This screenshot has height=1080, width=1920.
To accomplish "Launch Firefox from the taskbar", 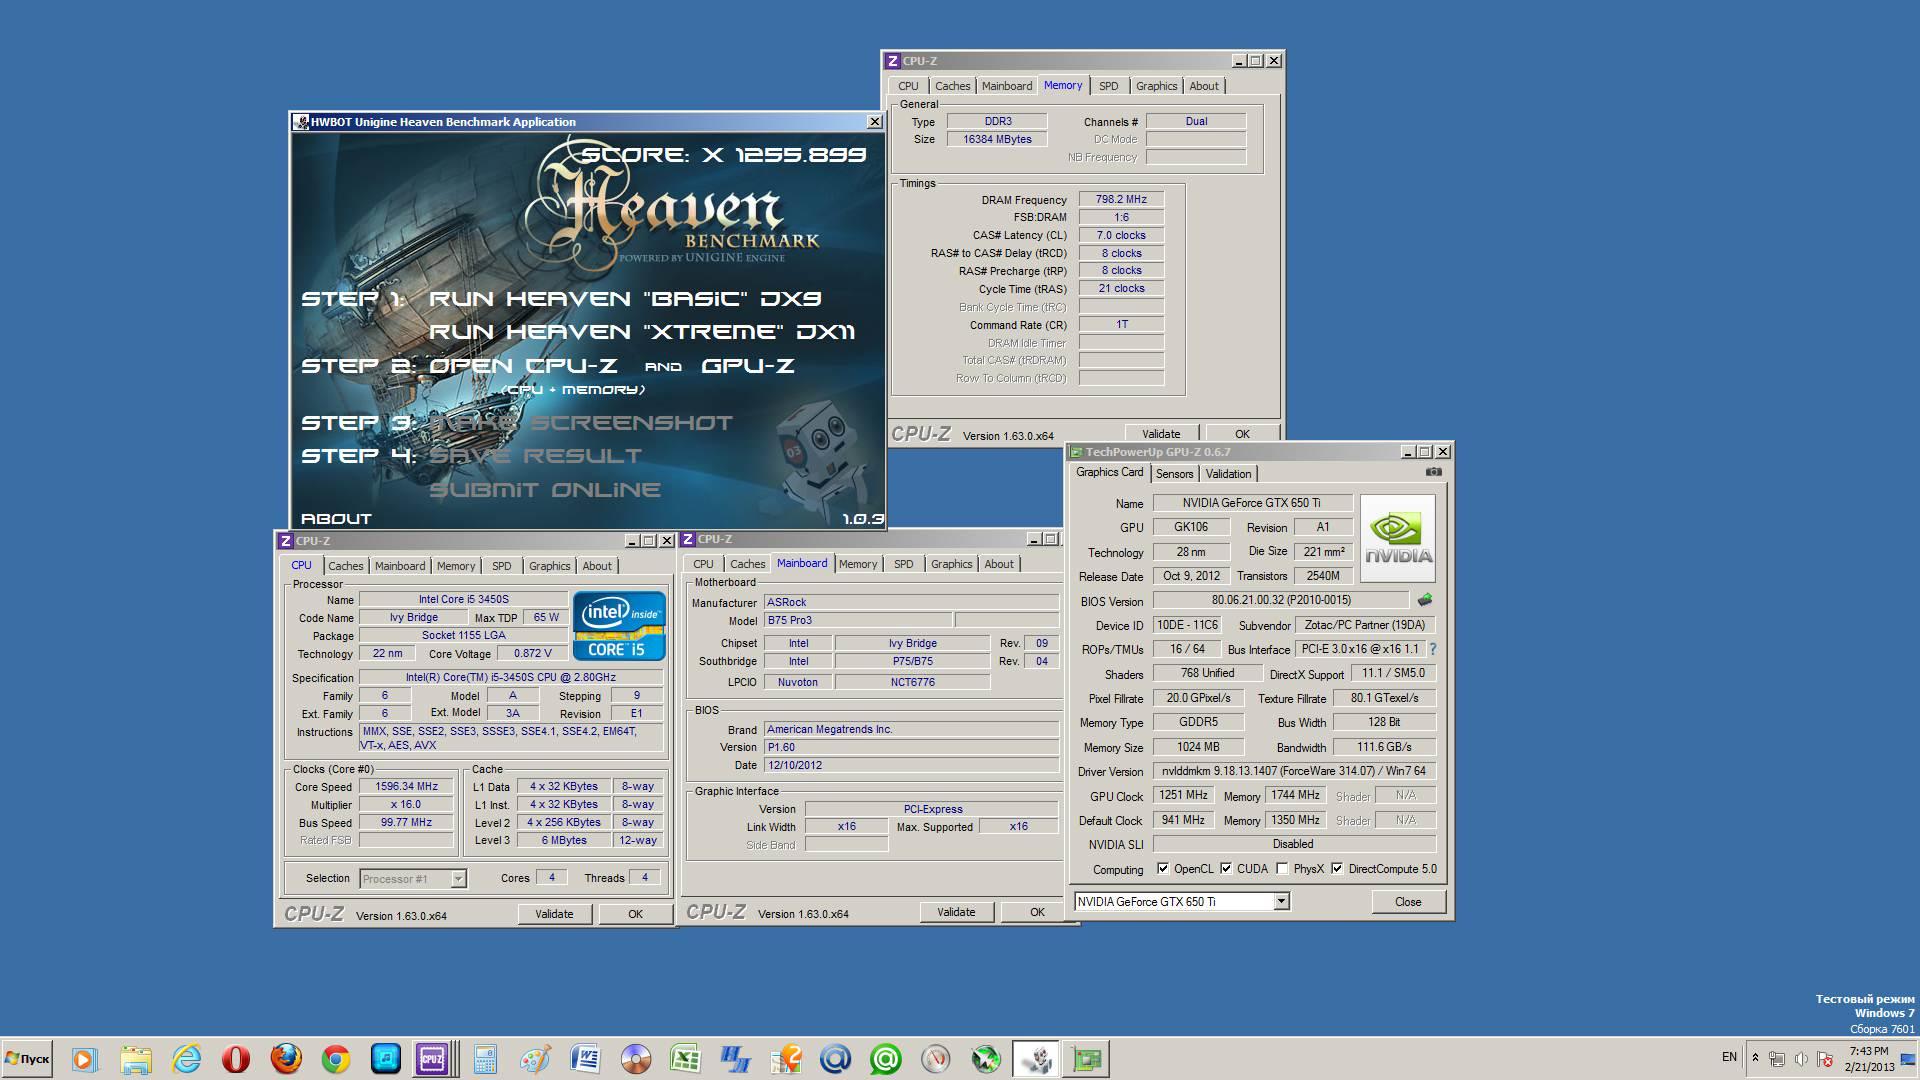I will [286, 1059].
